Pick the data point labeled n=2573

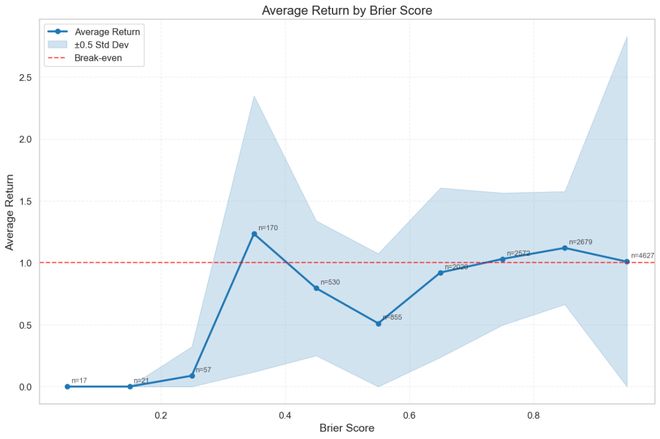pyautogui.click(x=503, y=259)
